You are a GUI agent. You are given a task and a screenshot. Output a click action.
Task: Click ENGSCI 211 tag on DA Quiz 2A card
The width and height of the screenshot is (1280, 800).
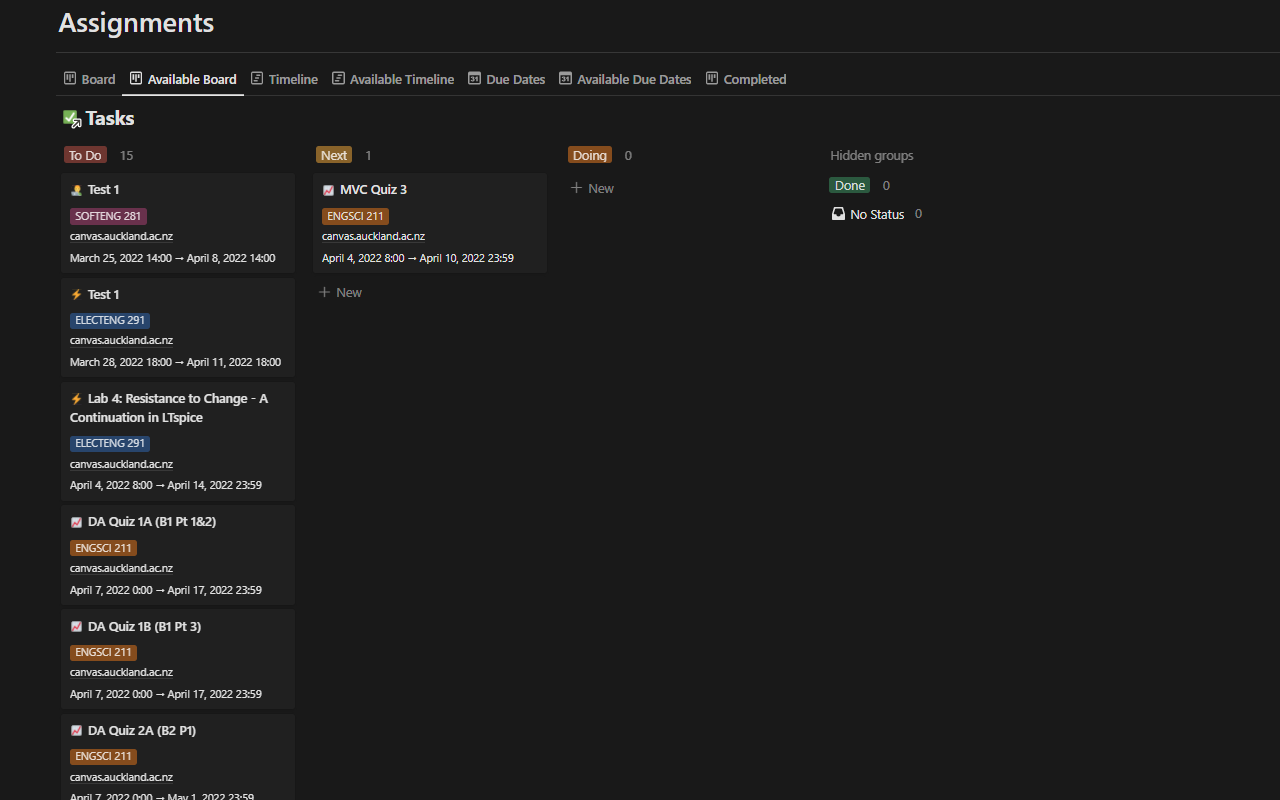pyautogui.click(x=103, y=757)
